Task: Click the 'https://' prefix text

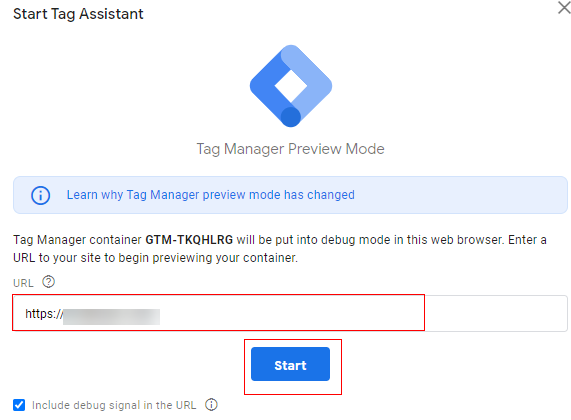Action: pyautogui.click(x=44, y=314)
